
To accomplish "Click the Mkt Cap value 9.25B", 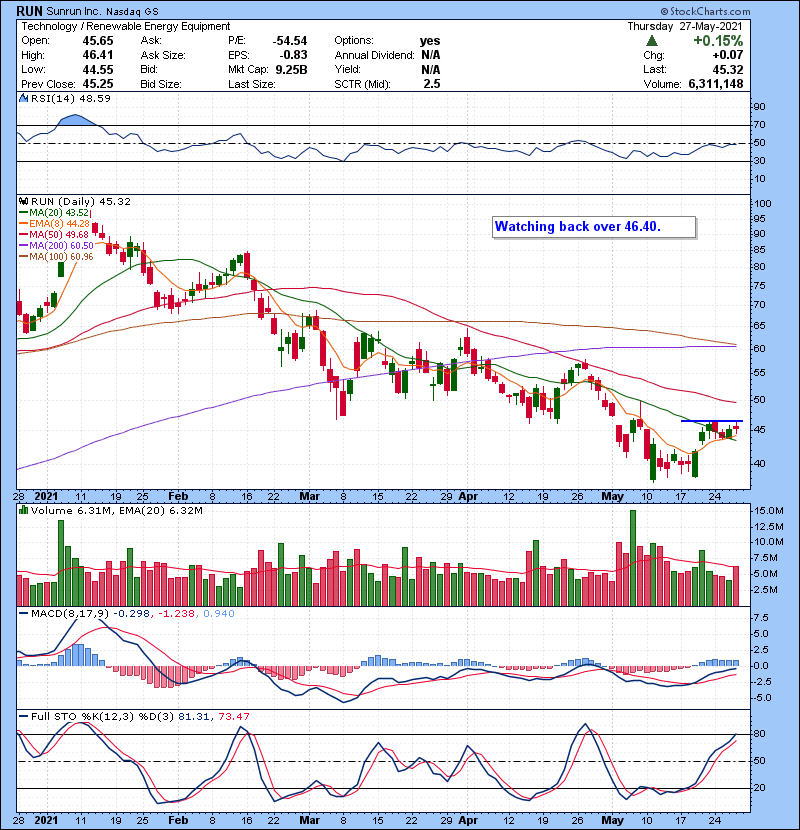I will coord(291,69).
